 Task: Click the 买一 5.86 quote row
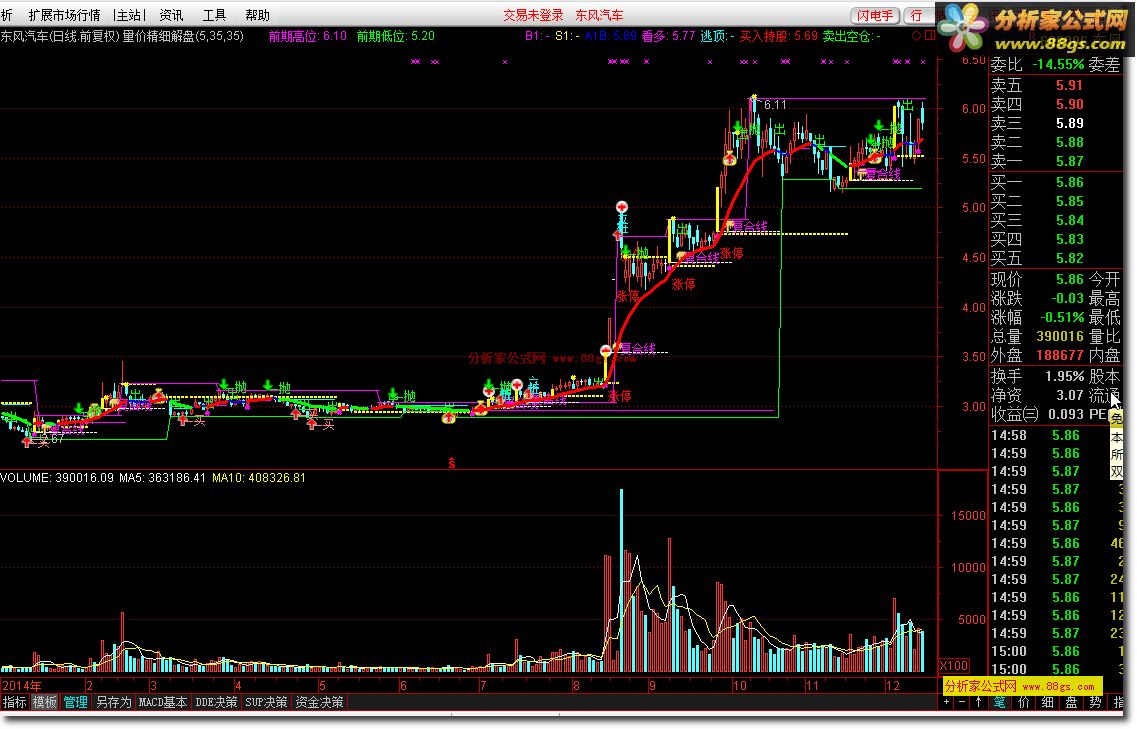pyautogui.click(x=1055, y=182)
